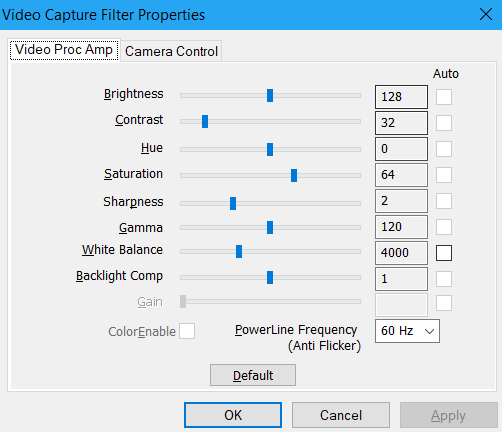
Task: Cancel the dialog changes
Action: tap(341, 415)
